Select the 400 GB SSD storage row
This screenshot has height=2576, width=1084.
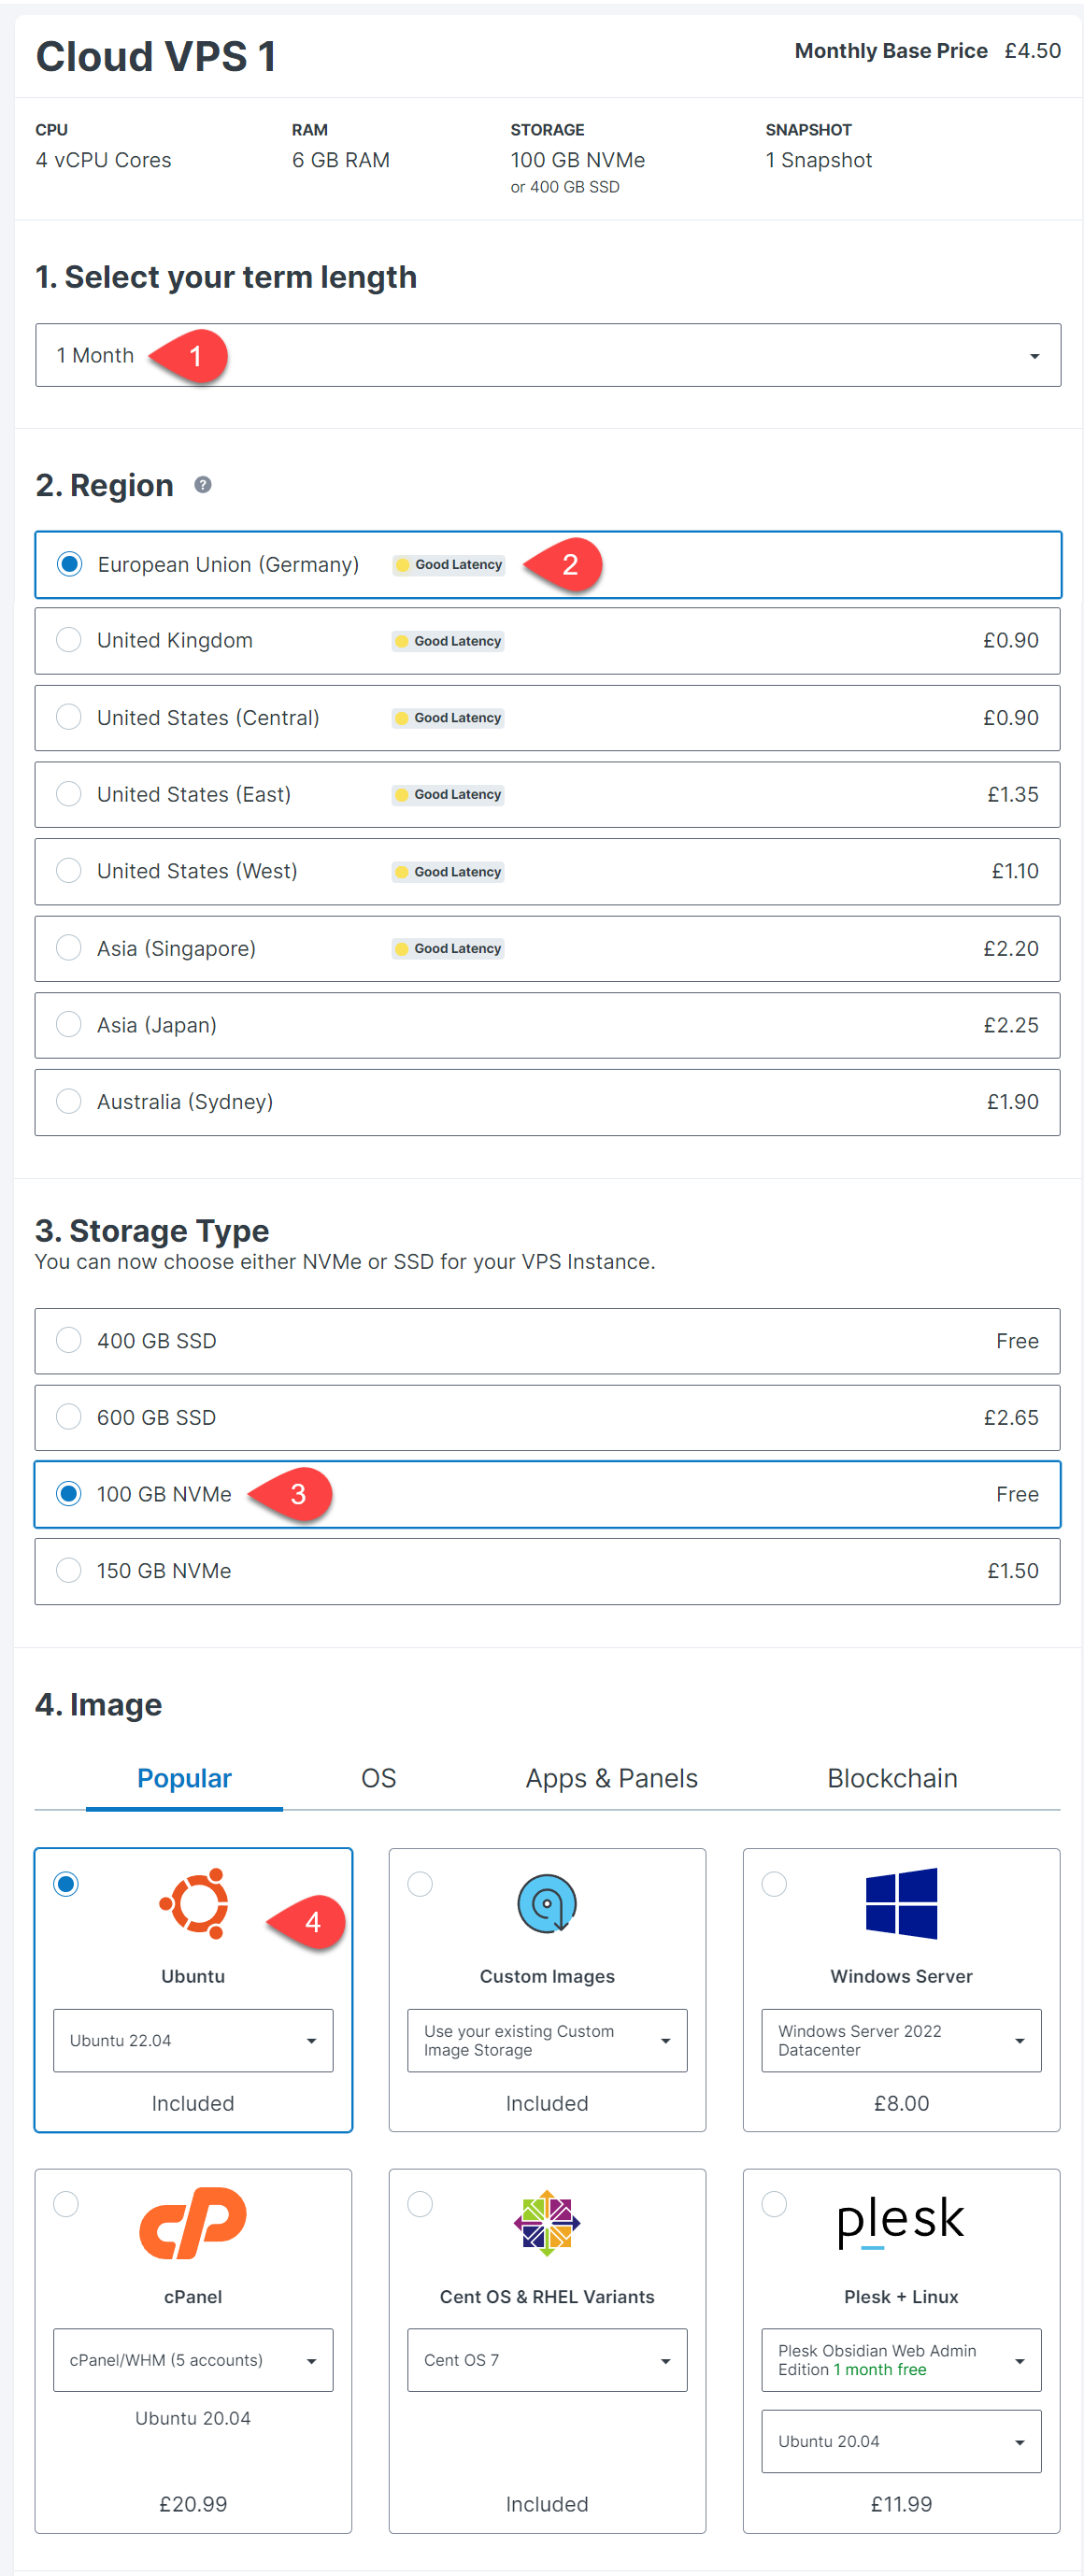[x=547, y=1340]
